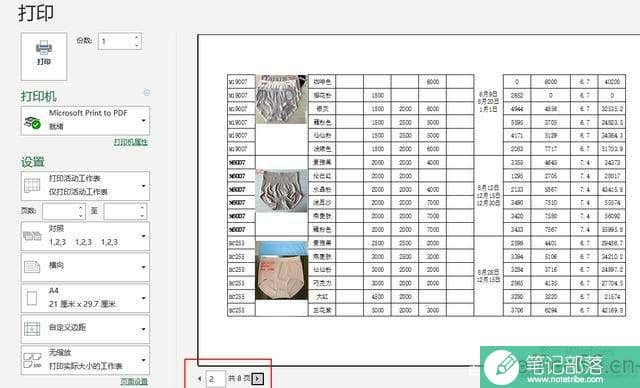Open the collation 1,2,3 dropdown
The height and width of the screenshot is (388, 640).
85,236
